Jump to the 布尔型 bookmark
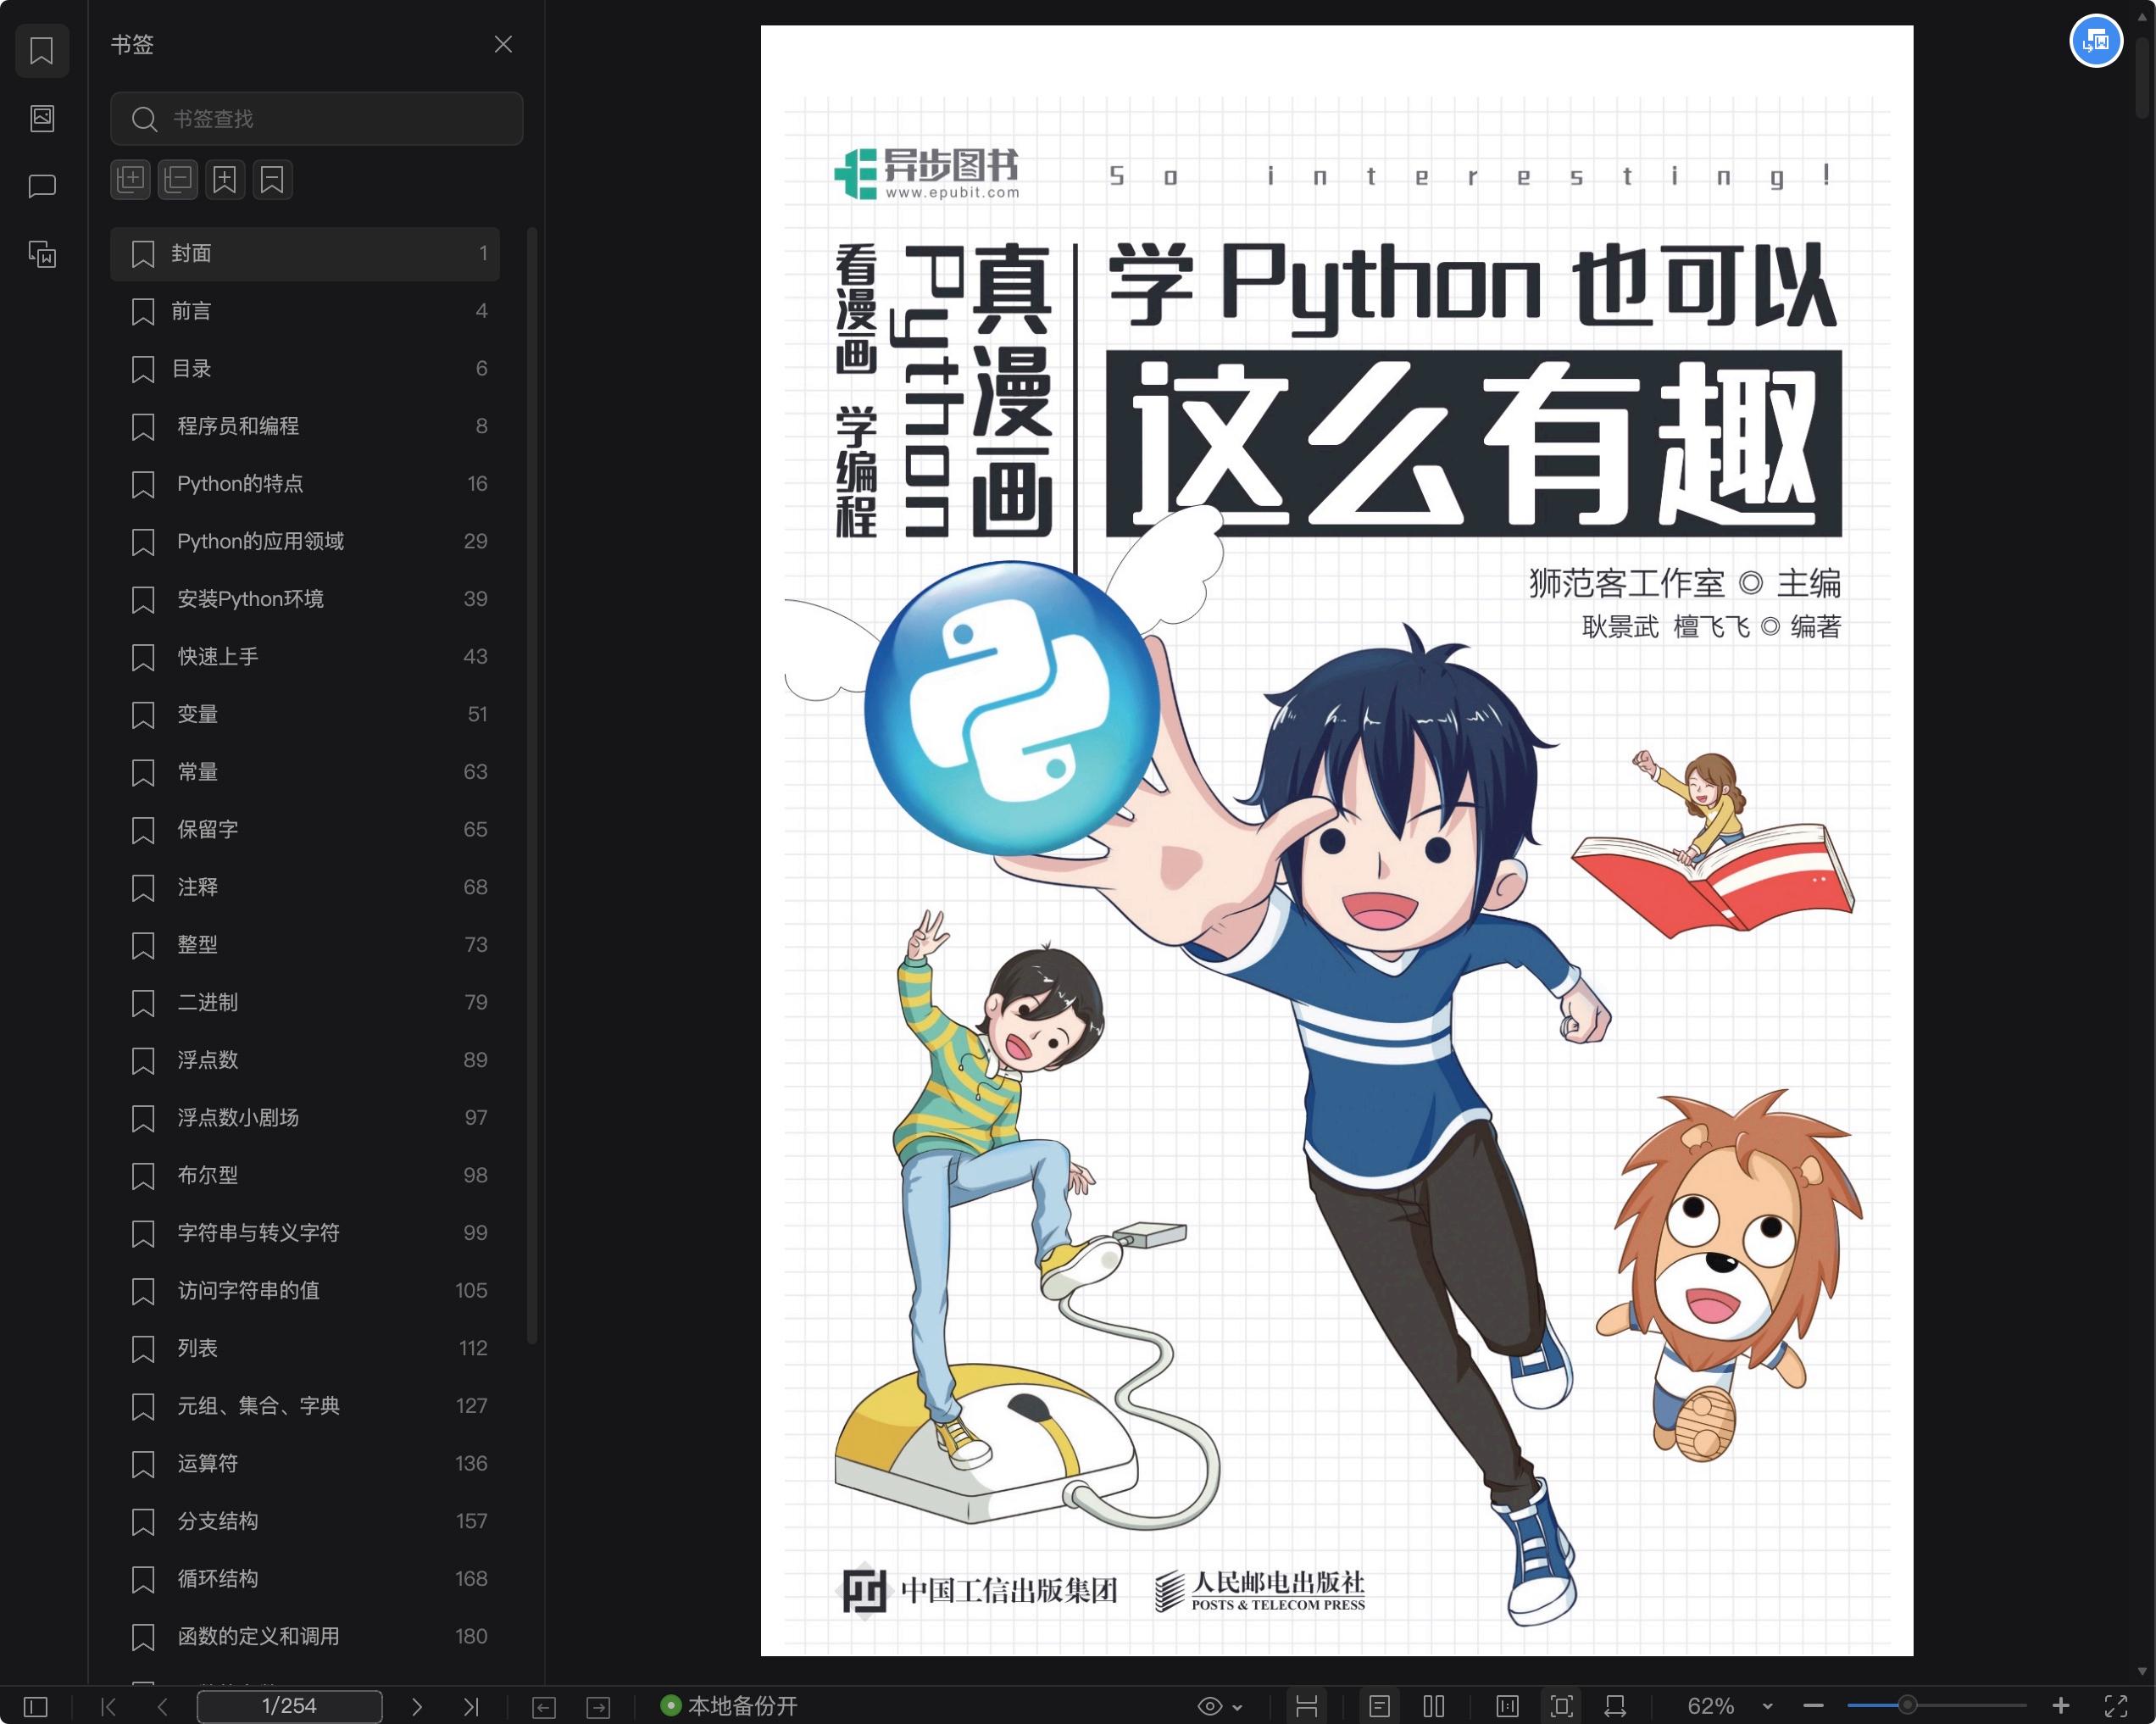This screenshot has height=1724, width=2156. pyautogui.click(x=305, y=1176)
